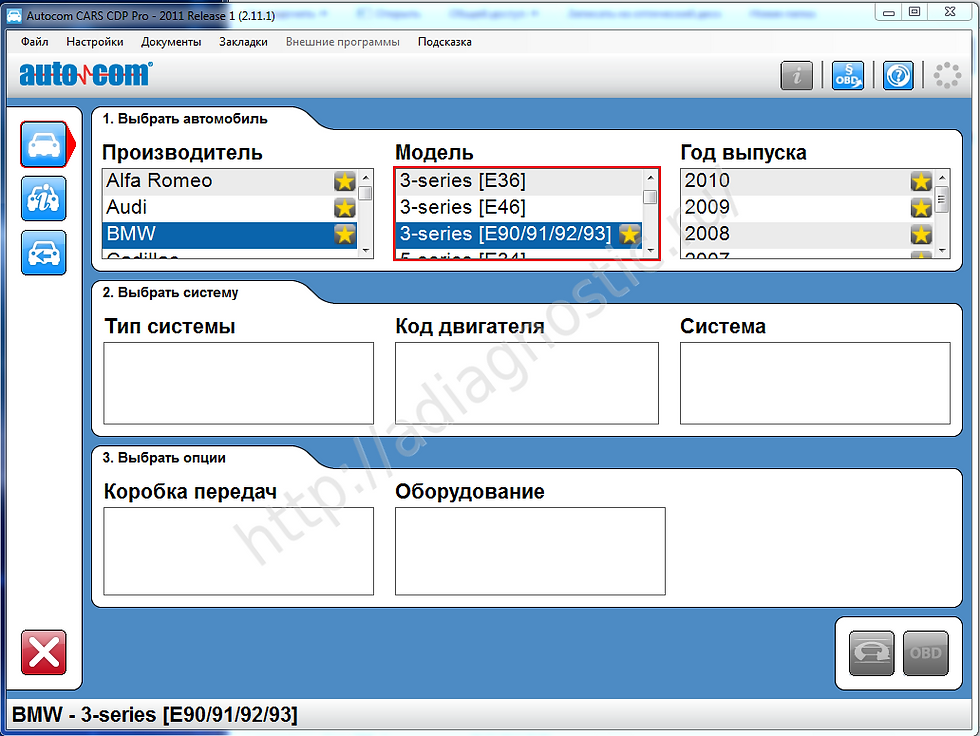Toggle favorite star for year 2010
This screenshot has height=736, width=980.
(x=921, y=181)
